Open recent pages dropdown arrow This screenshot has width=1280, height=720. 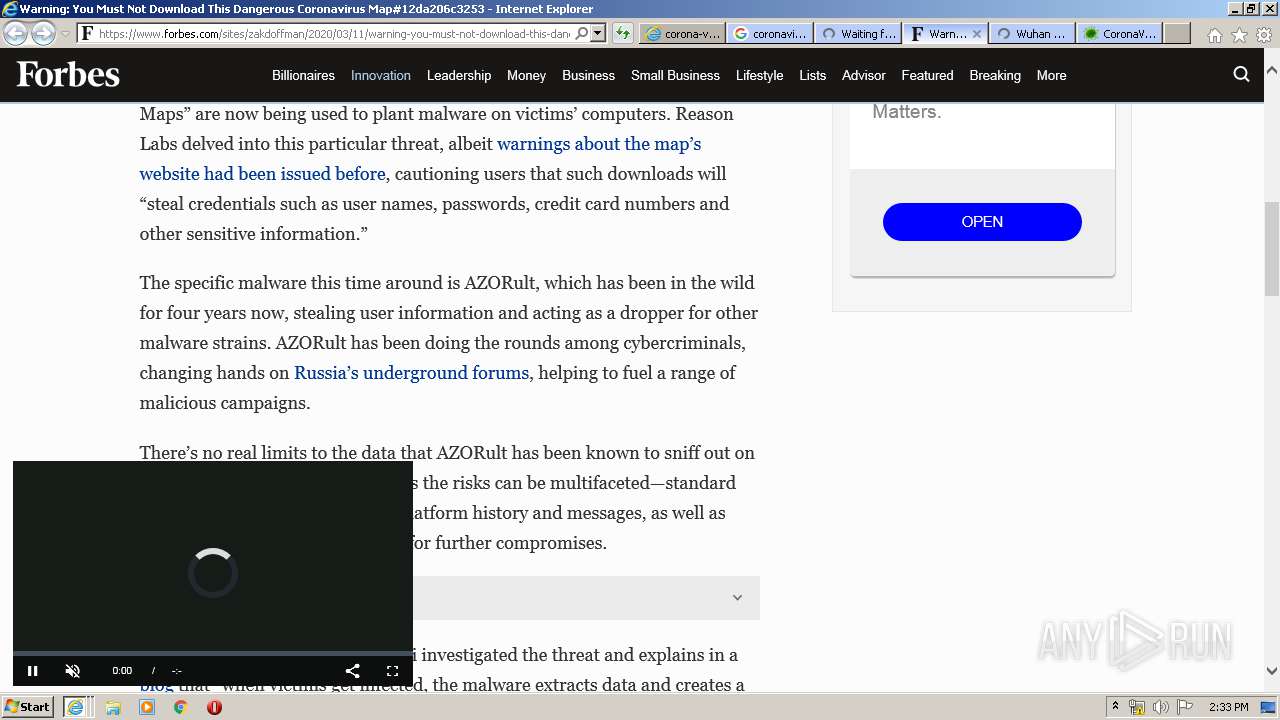coord(65,34)
